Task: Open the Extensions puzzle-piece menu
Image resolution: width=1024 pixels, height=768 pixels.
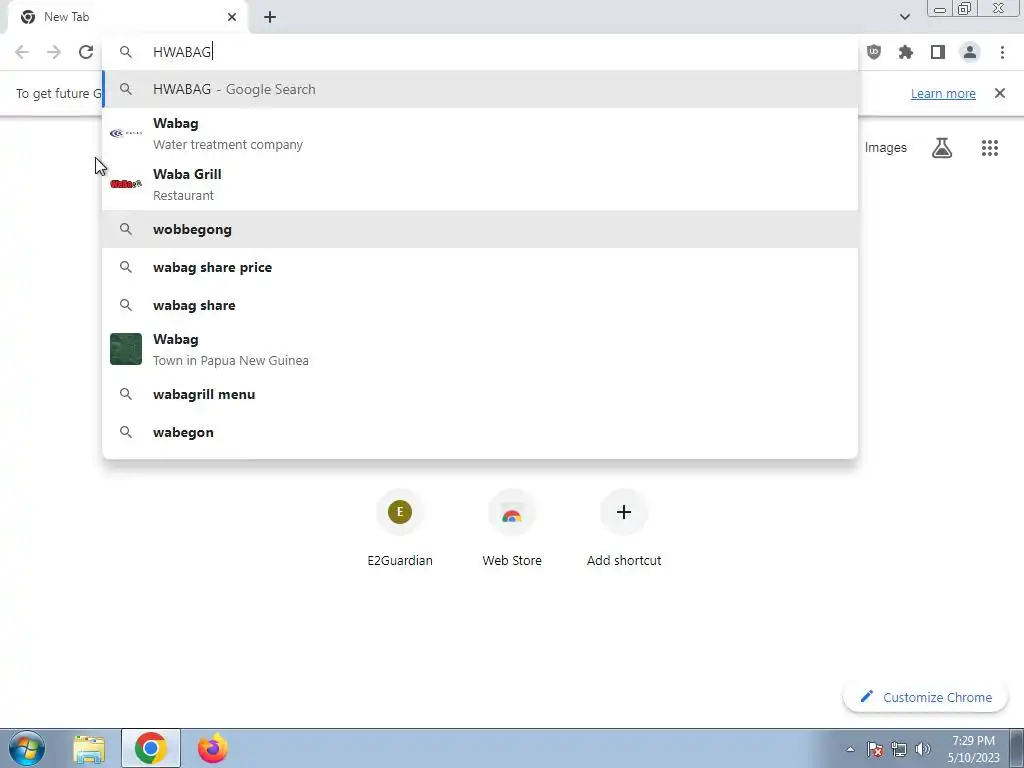Action: tap(906, 52)
